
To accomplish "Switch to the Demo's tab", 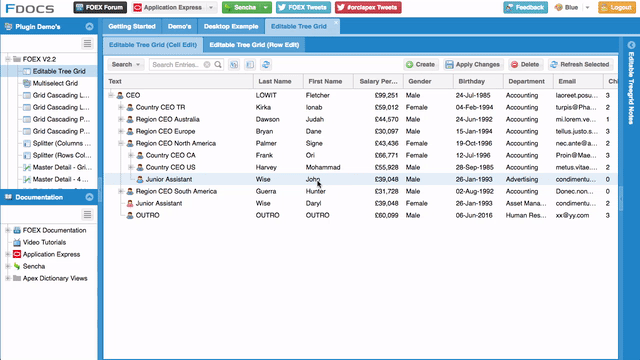I will [x=179, y=27].
